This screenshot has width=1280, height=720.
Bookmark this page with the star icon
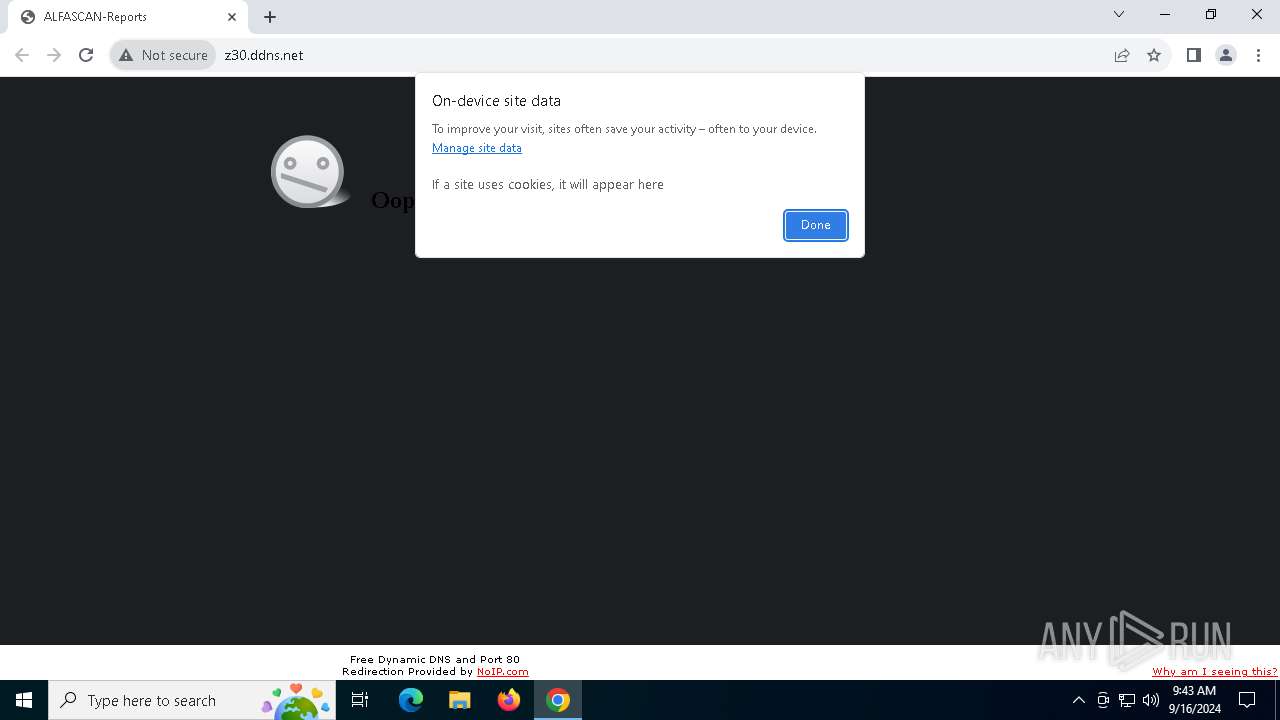(x=1154, y=55)
